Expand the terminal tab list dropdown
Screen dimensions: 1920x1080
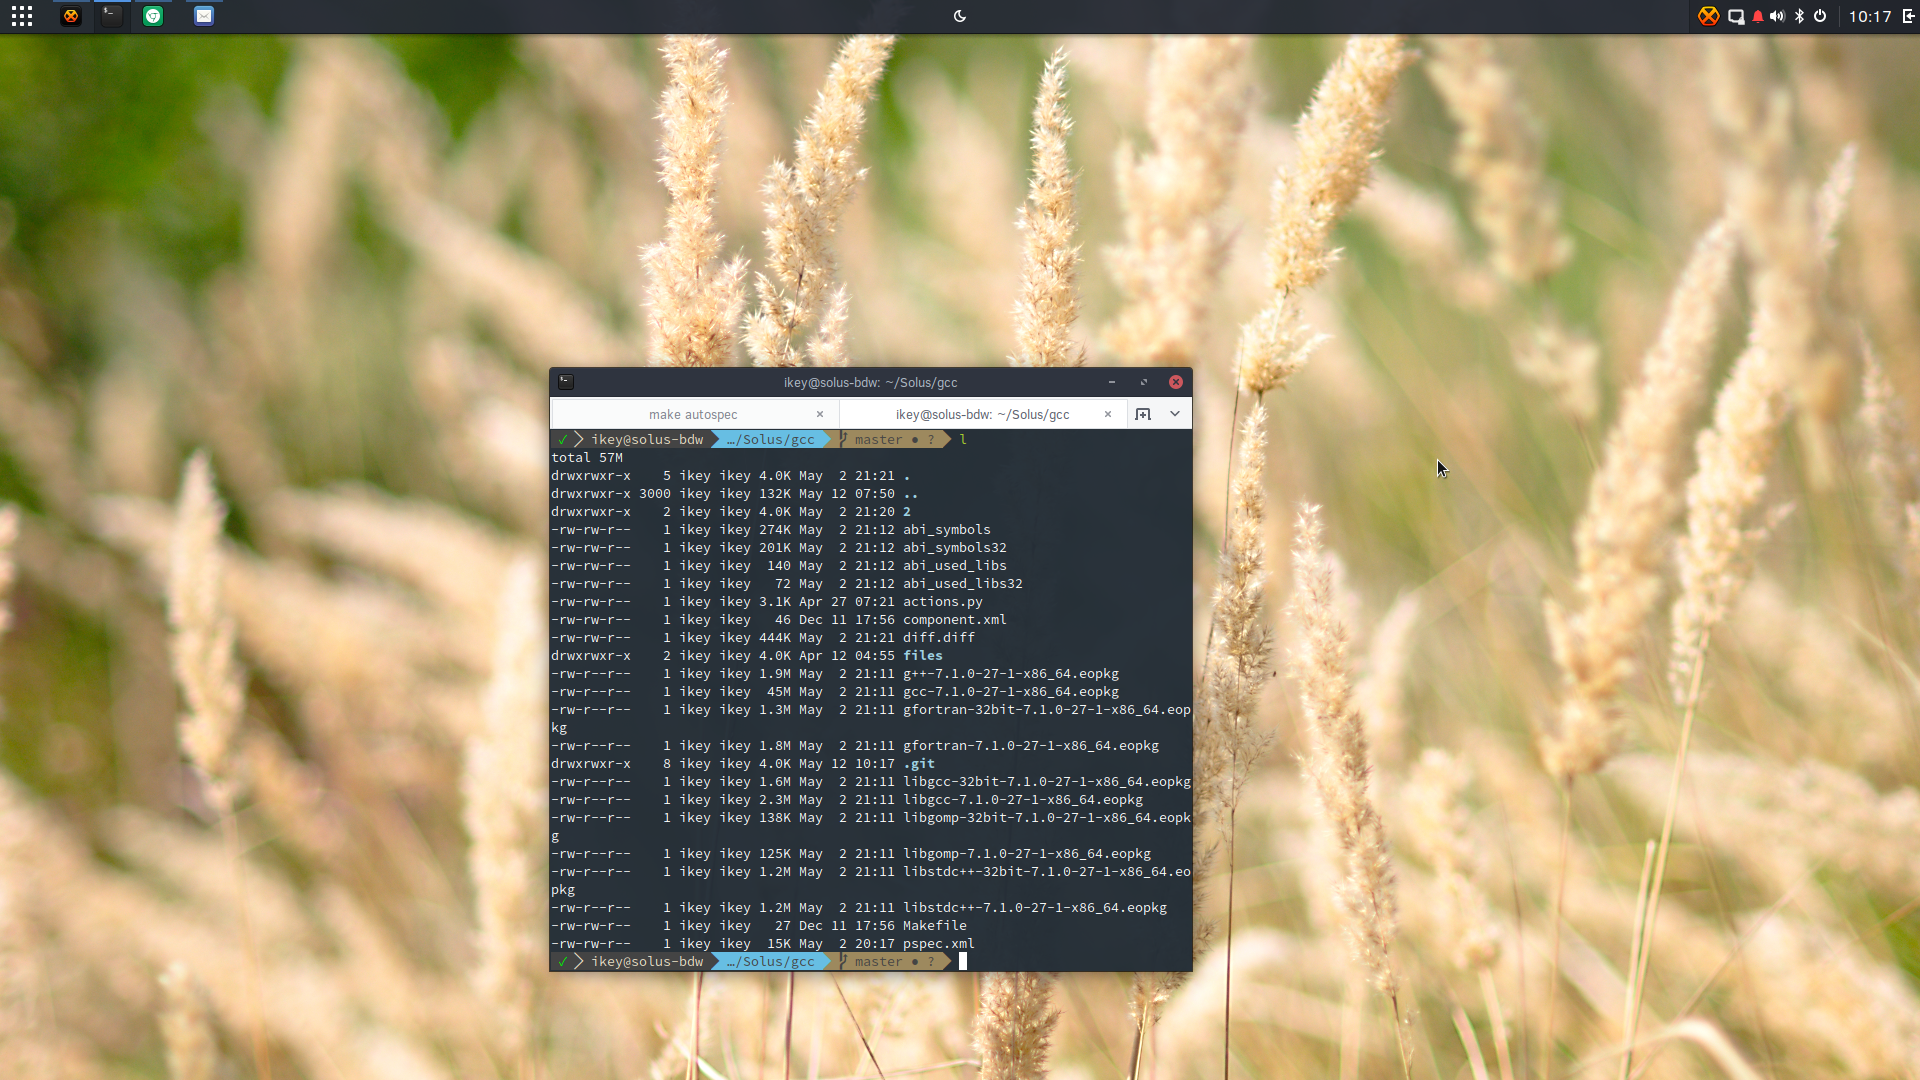pyautogui.click(x=1175, y=414)
